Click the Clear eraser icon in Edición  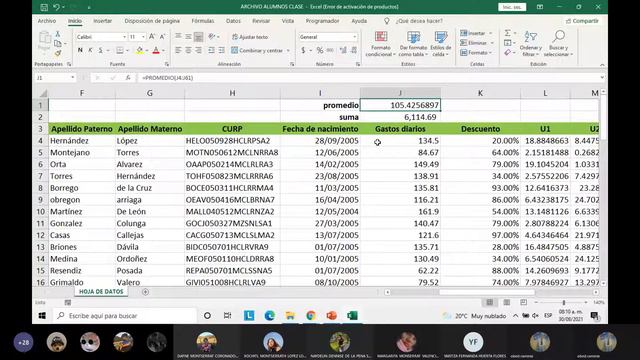pyautogui.click(x=507, y=53)
